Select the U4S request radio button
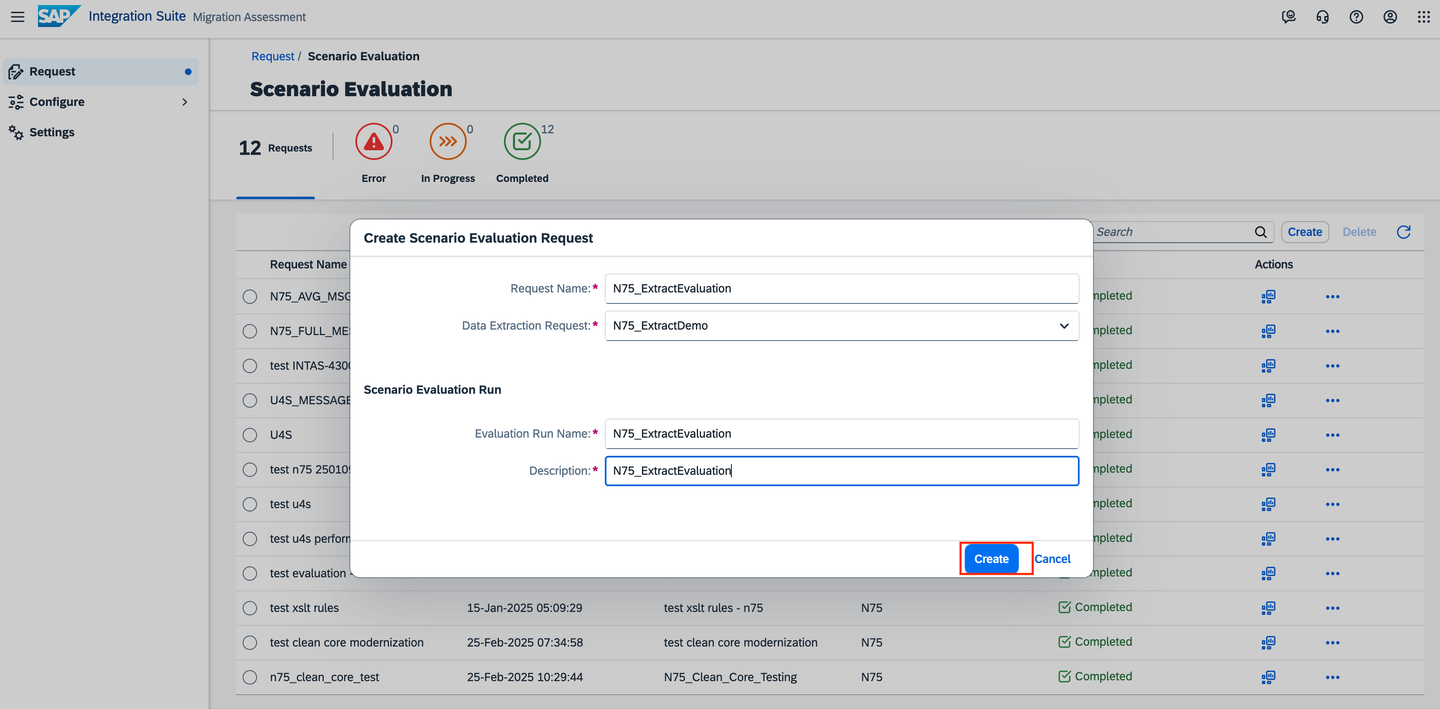1440x709 pixels. (x=250, y=435)
